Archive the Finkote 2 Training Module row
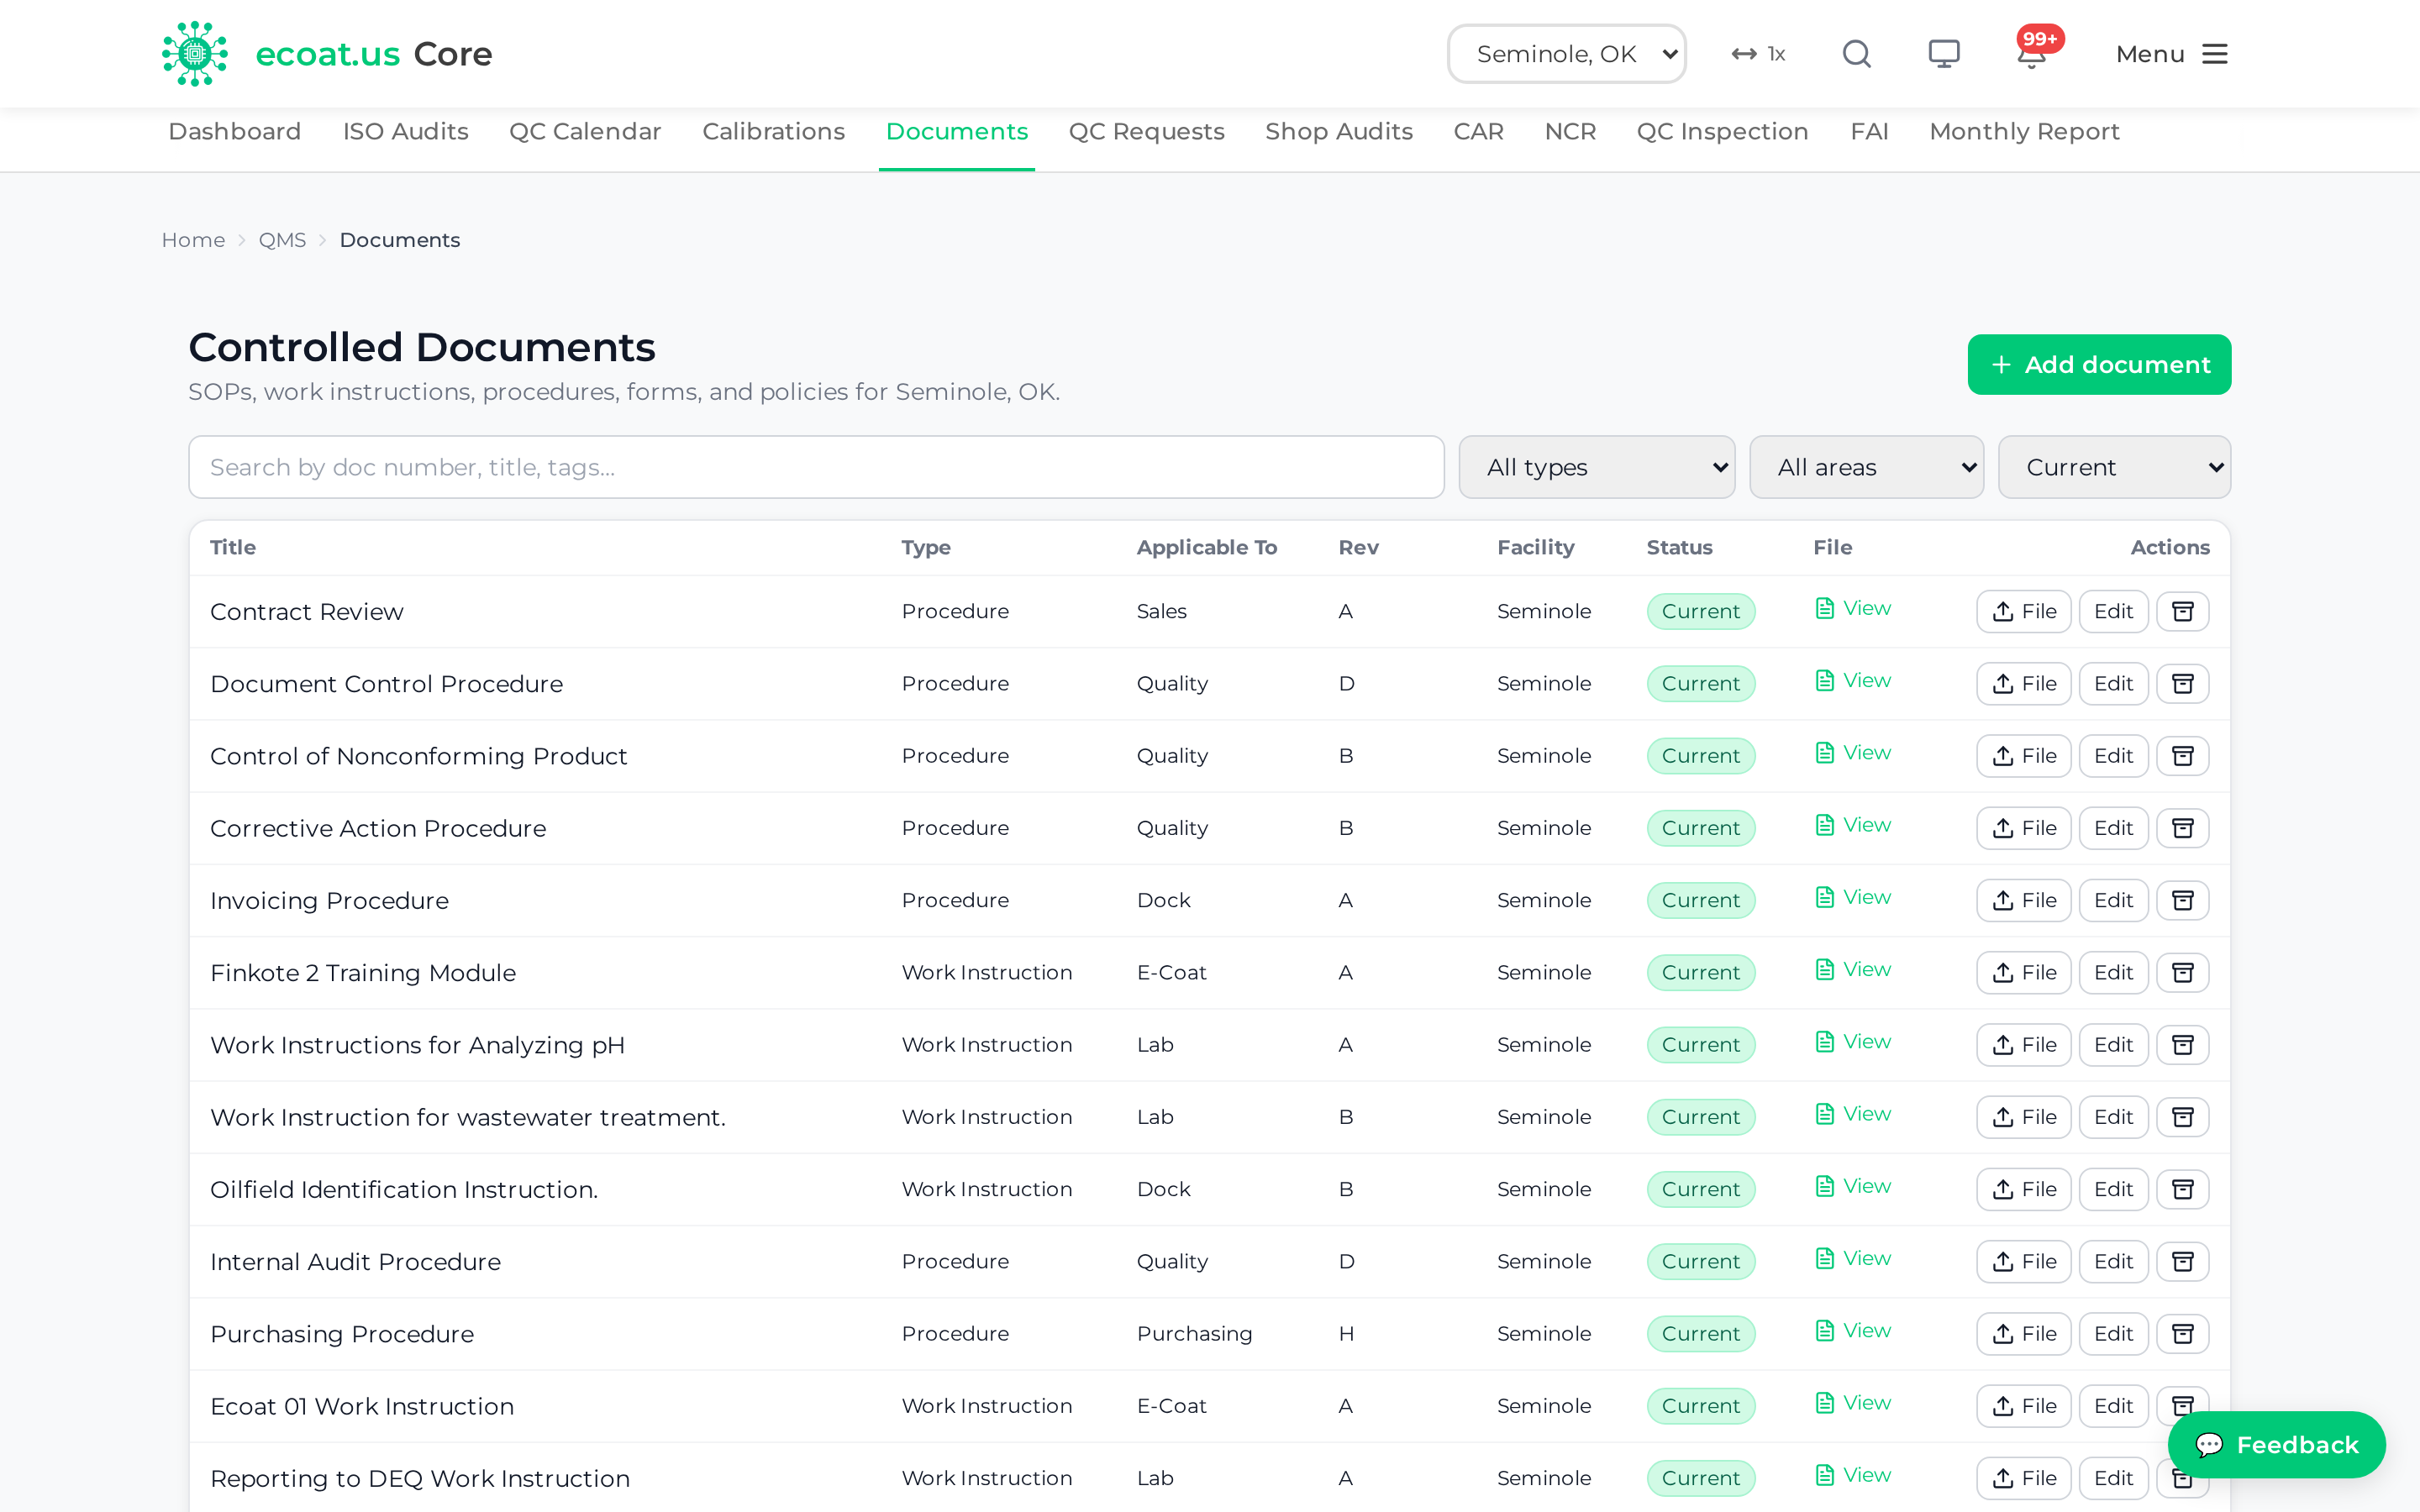Image resolution: width=2420 pixels, height=1512 pixels. coord(2182,972)
